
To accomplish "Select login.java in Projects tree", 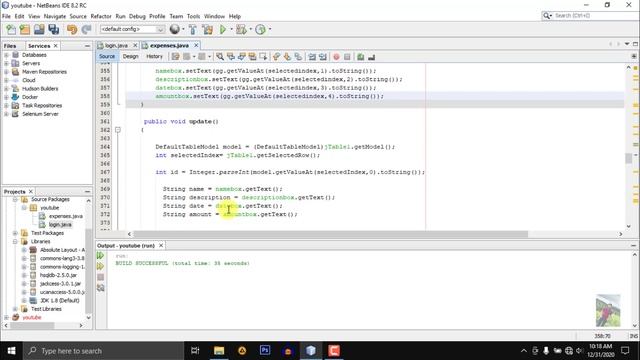I will [60, 224].
